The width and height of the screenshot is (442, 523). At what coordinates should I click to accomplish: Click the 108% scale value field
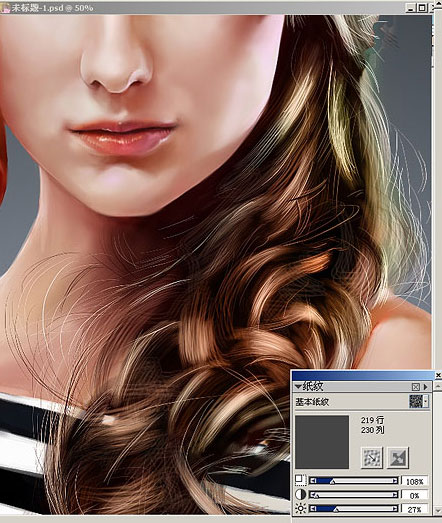415,481
